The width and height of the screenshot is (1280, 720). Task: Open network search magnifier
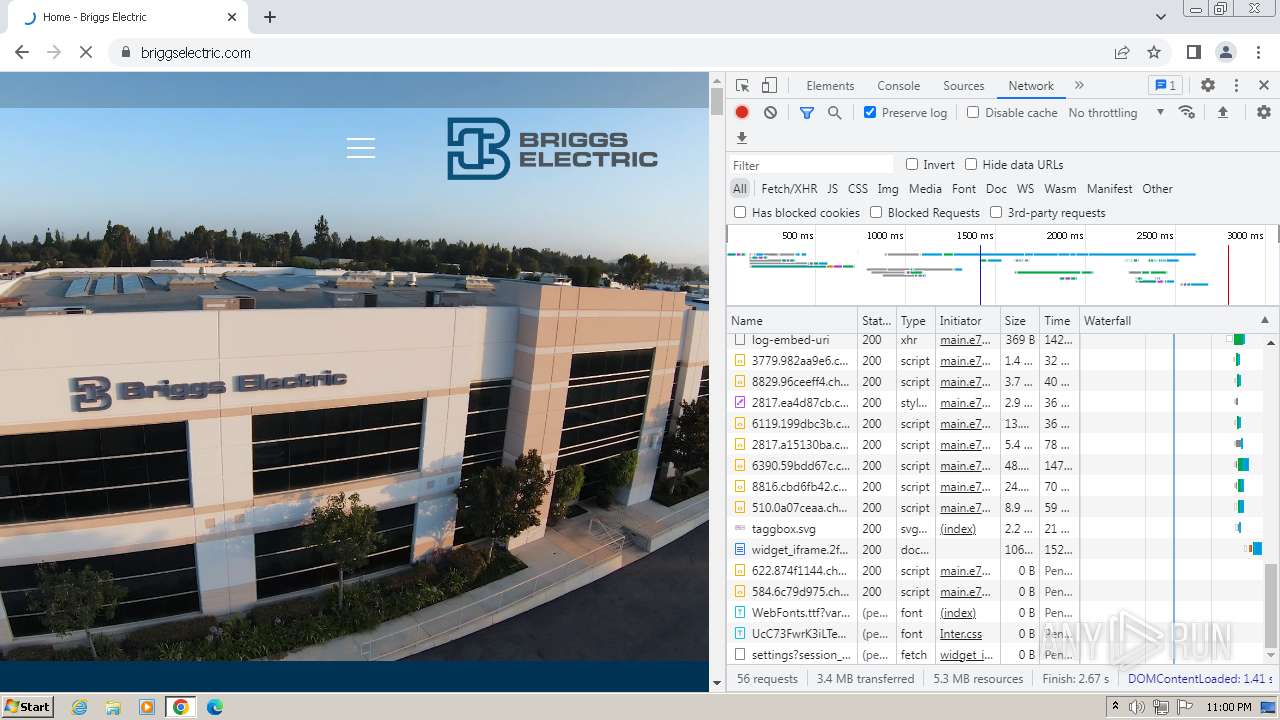click(835, 113)
